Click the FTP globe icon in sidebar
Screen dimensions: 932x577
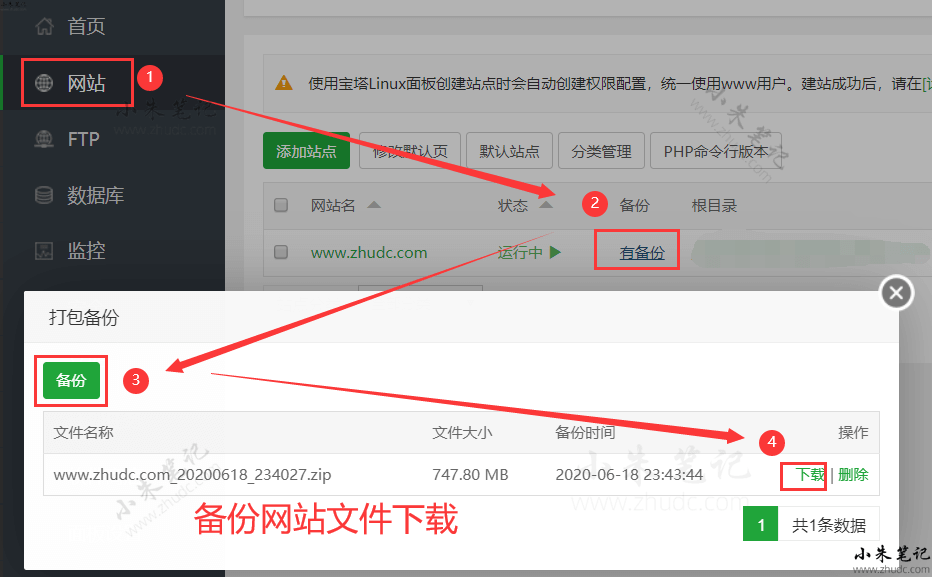(x=45, y=139)
